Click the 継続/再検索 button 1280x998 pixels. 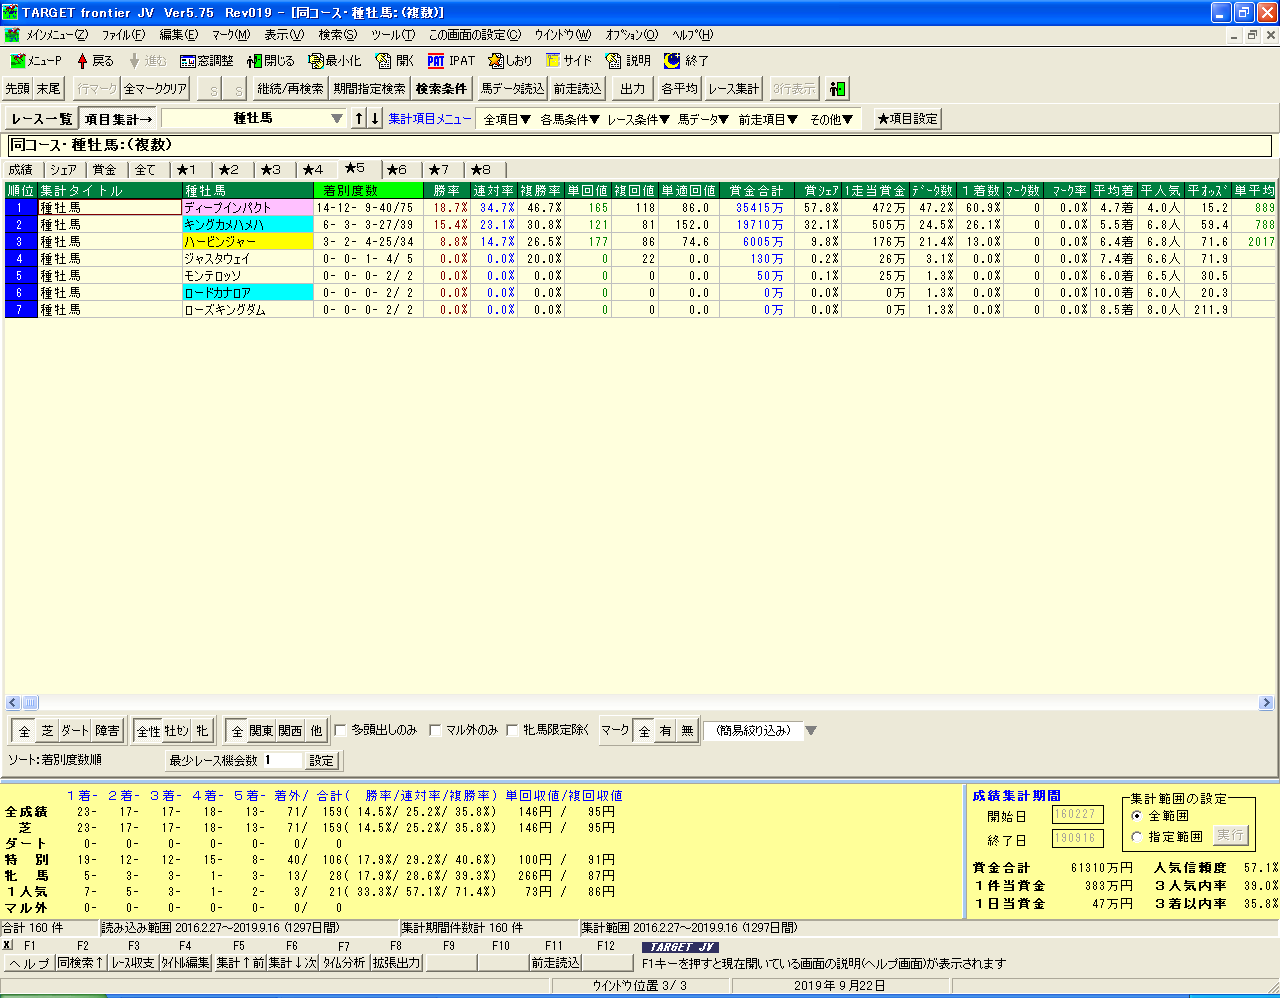pos(290,89)
